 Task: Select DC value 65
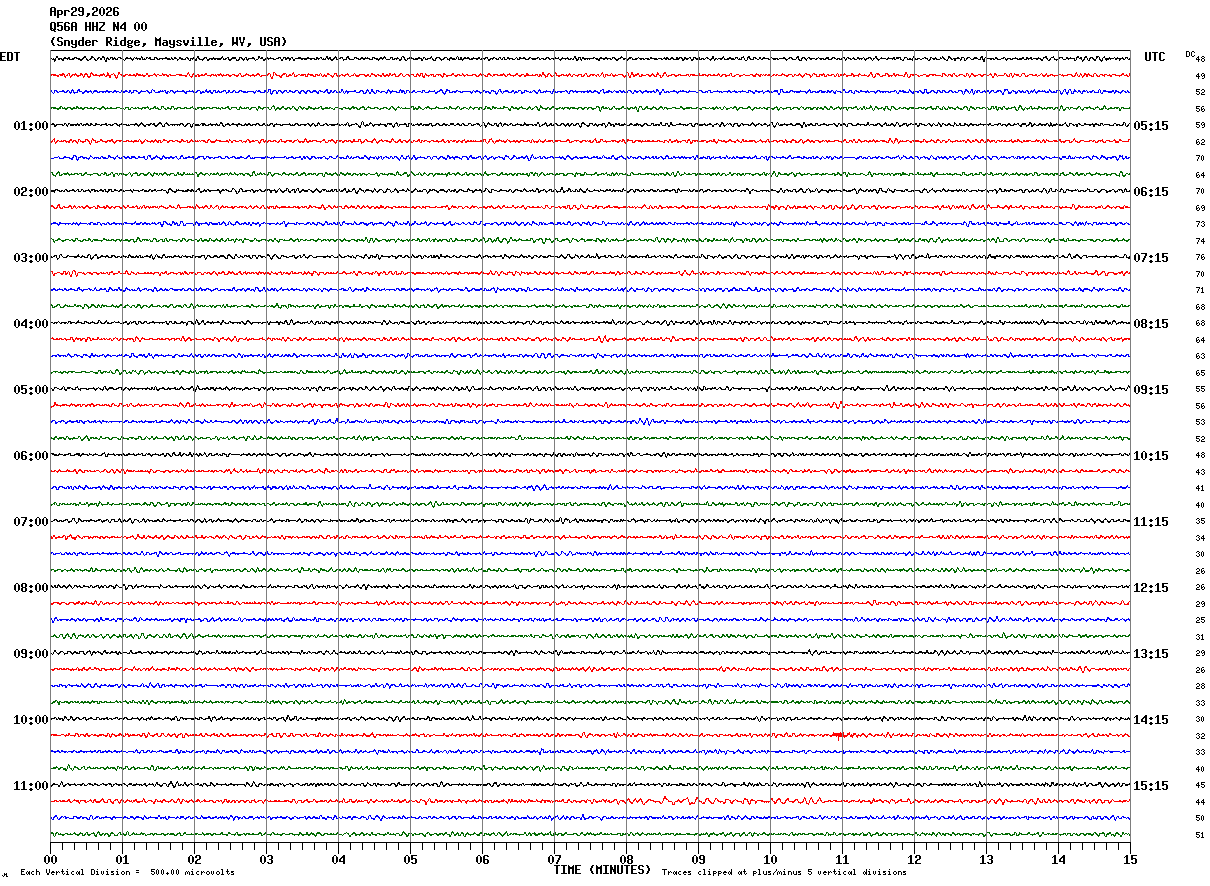pos(1200,373)
